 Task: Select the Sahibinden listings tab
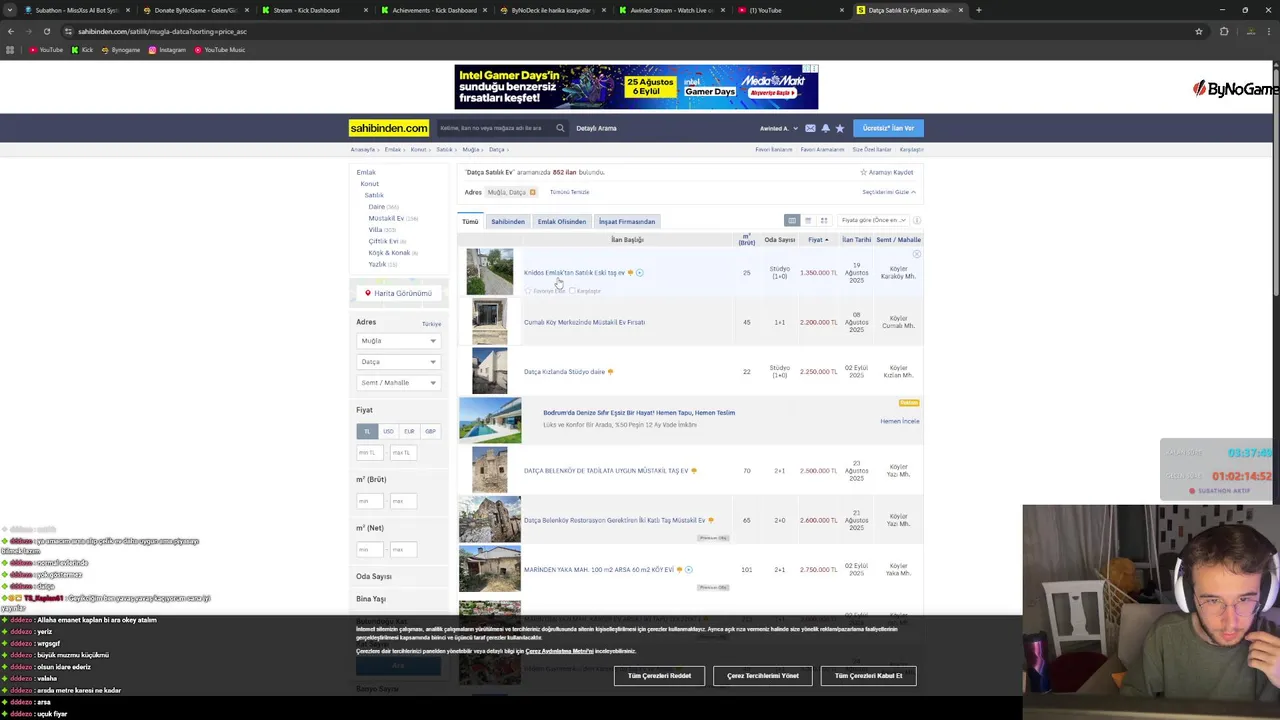[507, 221]
